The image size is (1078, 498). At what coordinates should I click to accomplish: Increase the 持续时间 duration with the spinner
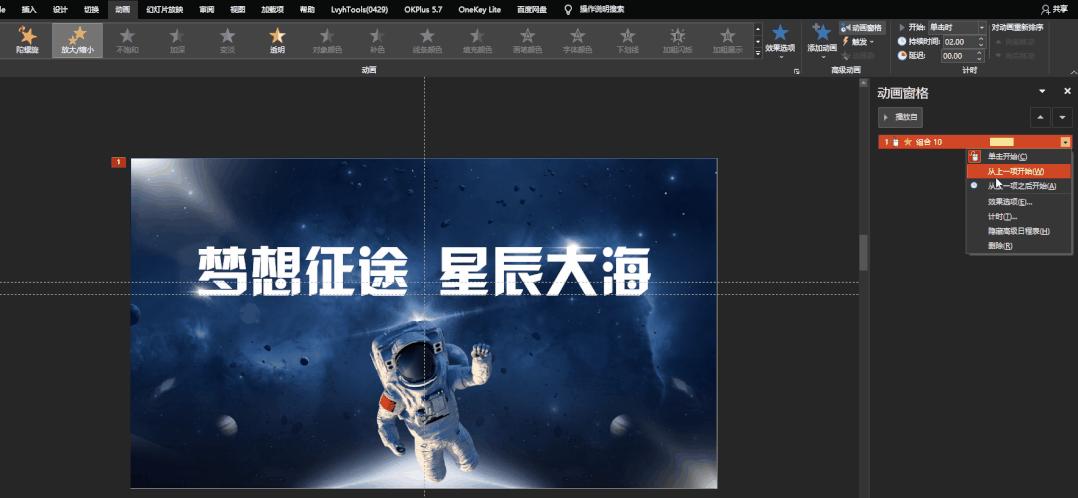click(982, 39)
